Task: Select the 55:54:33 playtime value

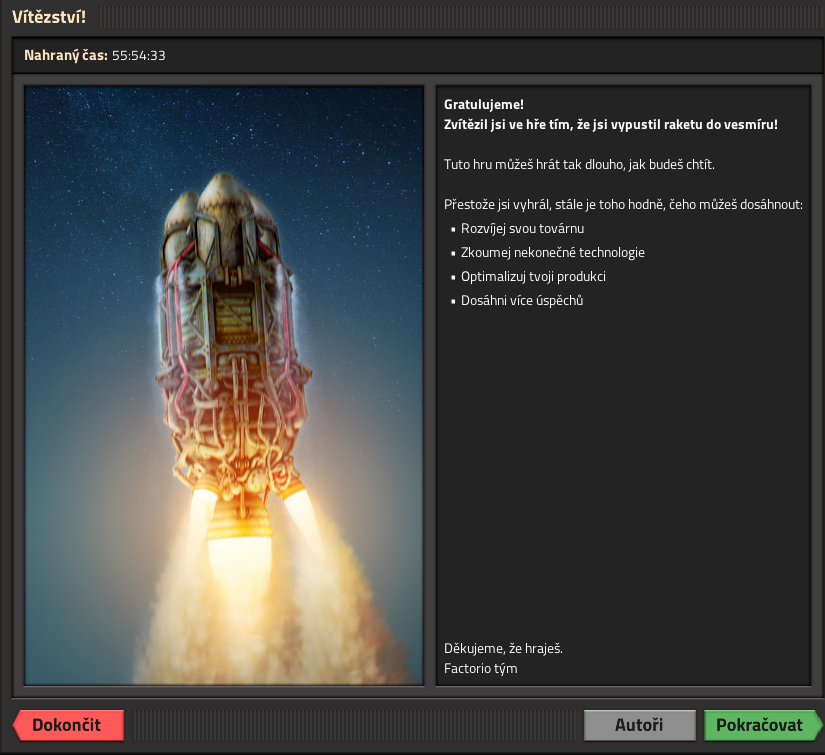Action: point(139,56)
